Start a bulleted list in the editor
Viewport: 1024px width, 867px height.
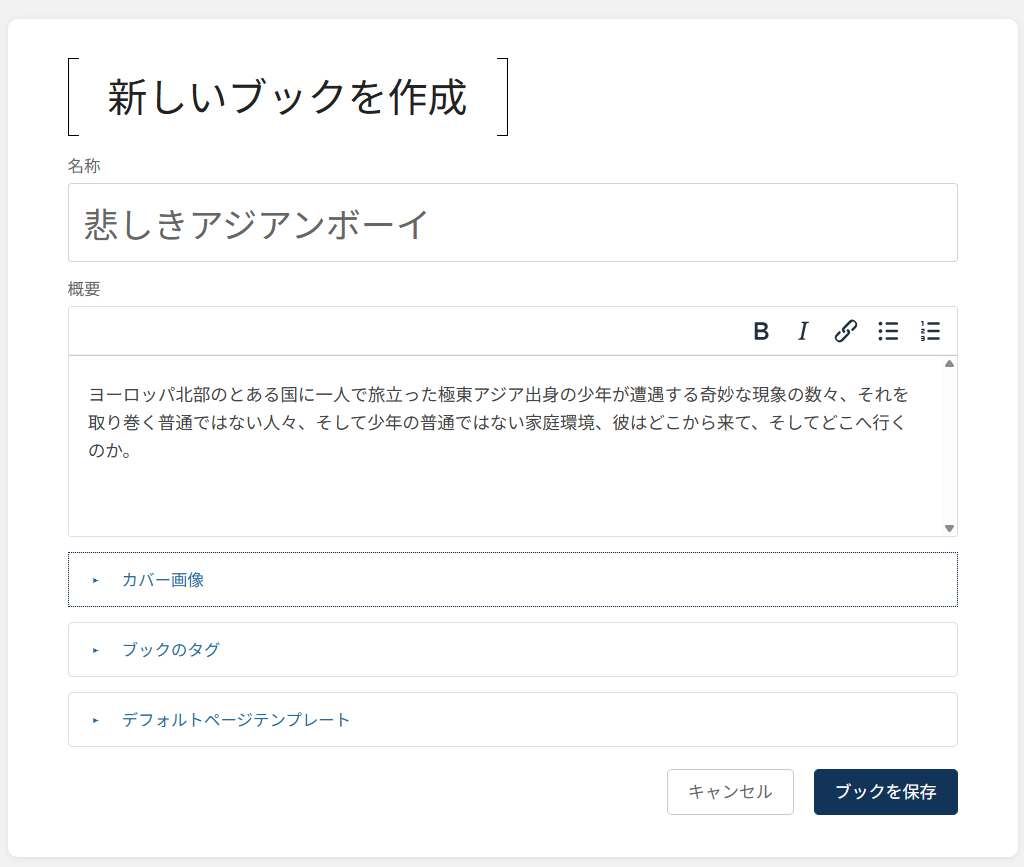888,331
